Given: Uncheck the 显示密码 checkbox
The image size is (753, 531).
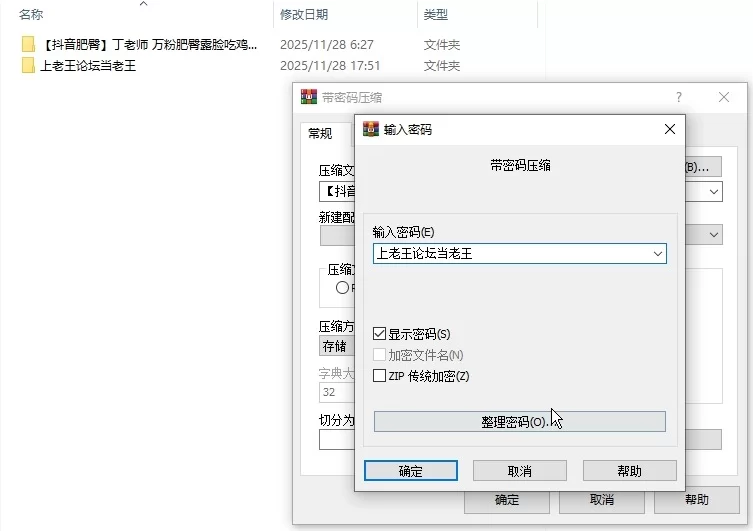Looking at the screenshot, I should coord(379,334).
